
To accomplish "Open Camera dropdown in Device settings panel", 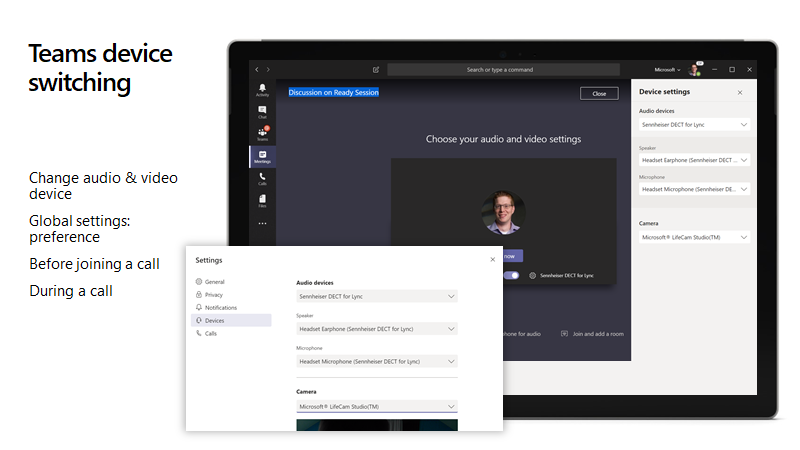I will click(x=694, y=237).
